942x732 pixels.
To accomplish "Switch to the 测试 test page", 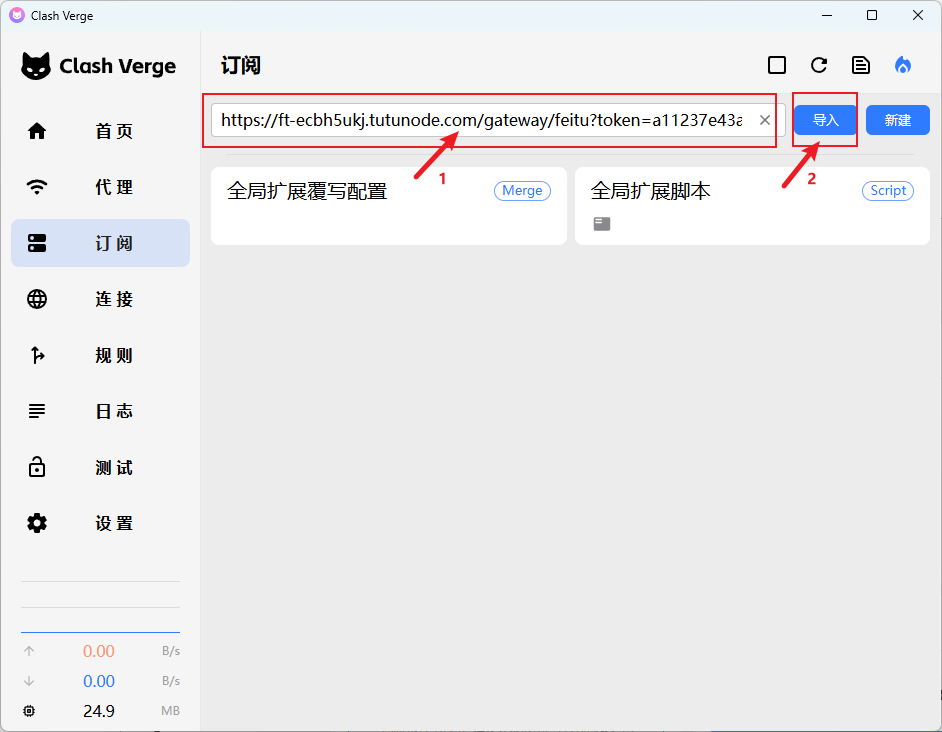I will tap(100, 467).
